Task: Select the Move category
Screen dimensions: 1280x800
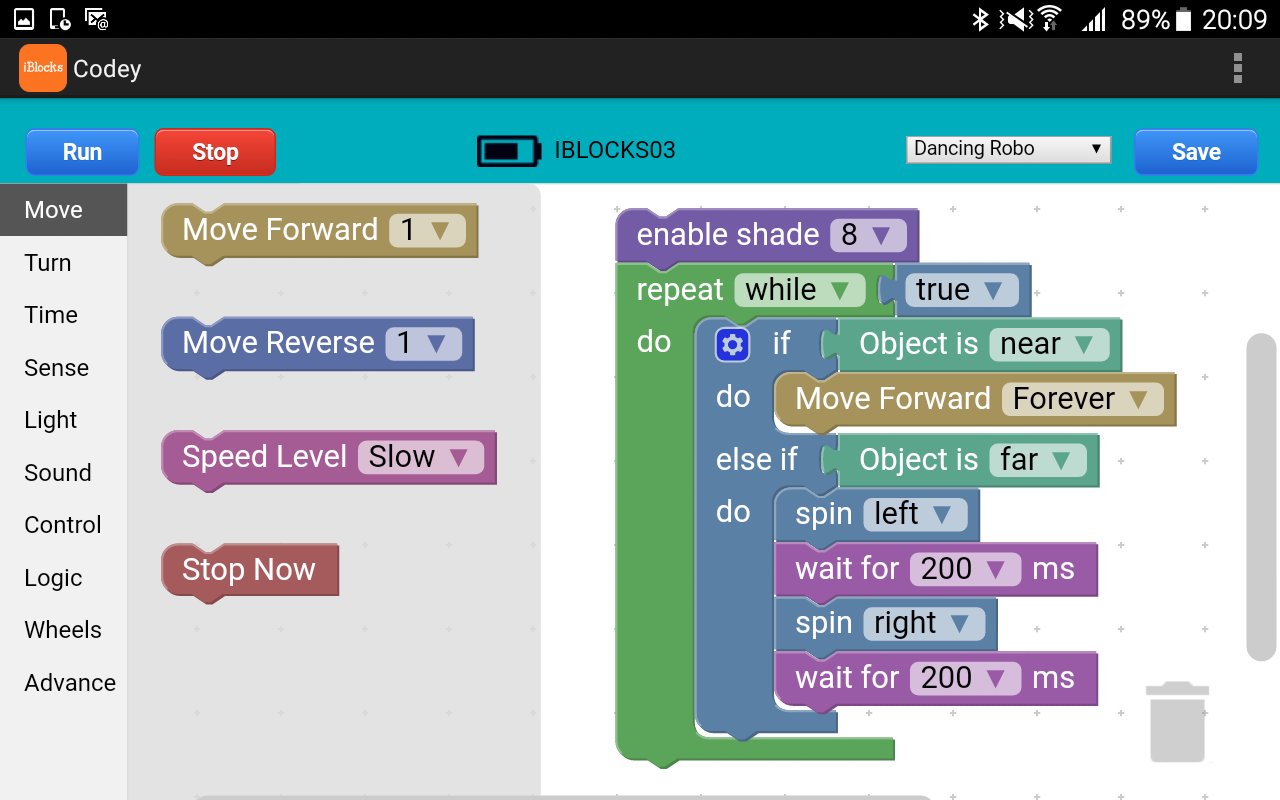Action: coord(64,210)
